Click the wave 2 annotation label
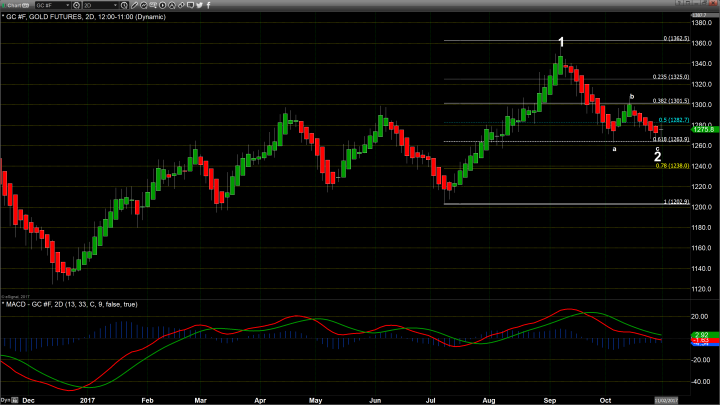This screenshot has width=720, height=405. (658, 157)
